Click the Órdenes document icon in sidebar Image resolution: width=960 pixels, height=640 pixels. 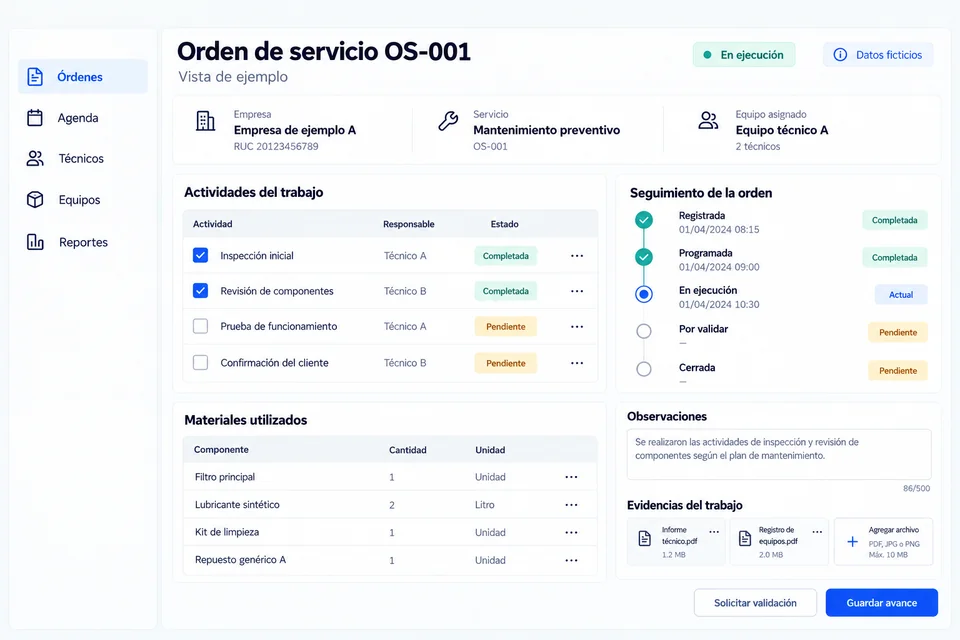click(x=35, y=77)
